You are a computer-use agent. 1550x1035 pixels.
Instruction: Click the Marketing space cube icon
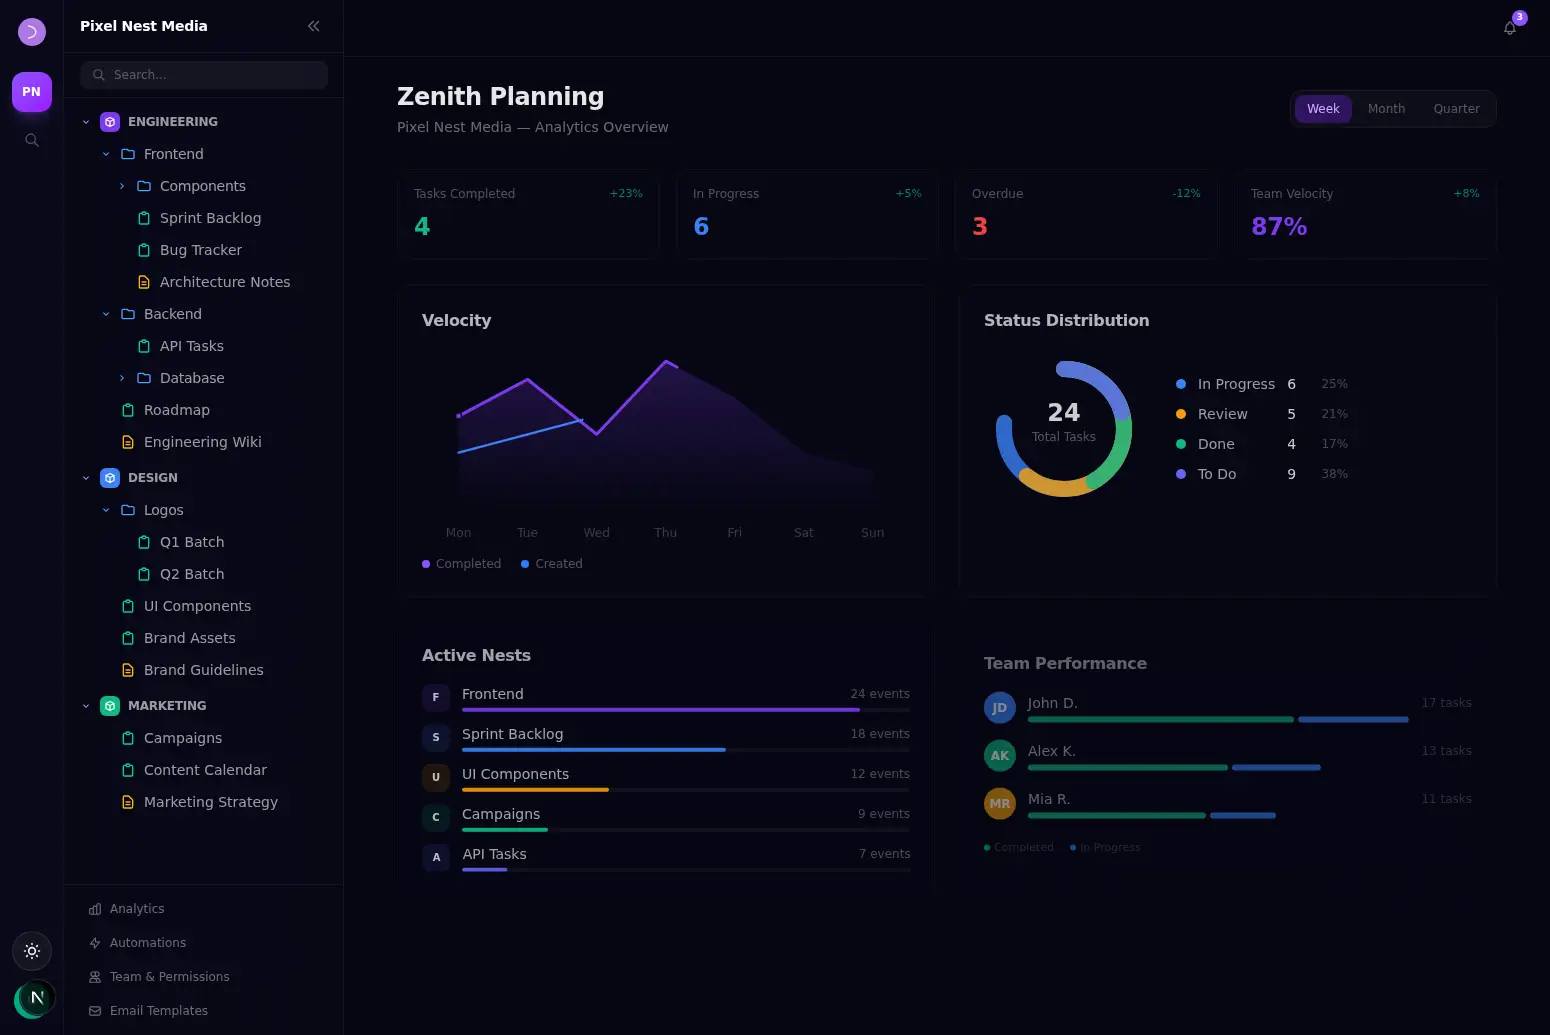click(x=110, y=706)
